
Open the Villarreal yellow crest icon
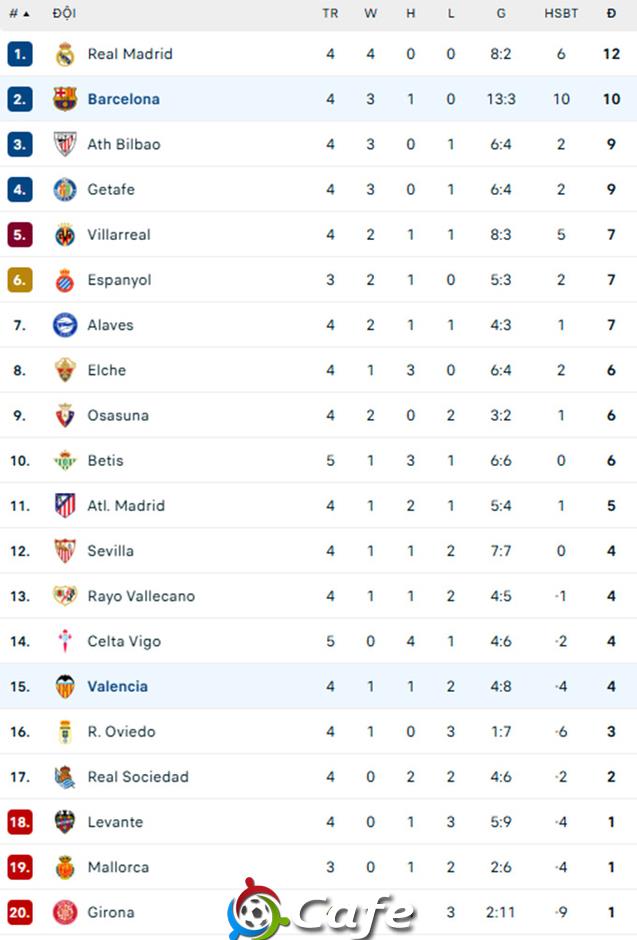coord(65,235)
